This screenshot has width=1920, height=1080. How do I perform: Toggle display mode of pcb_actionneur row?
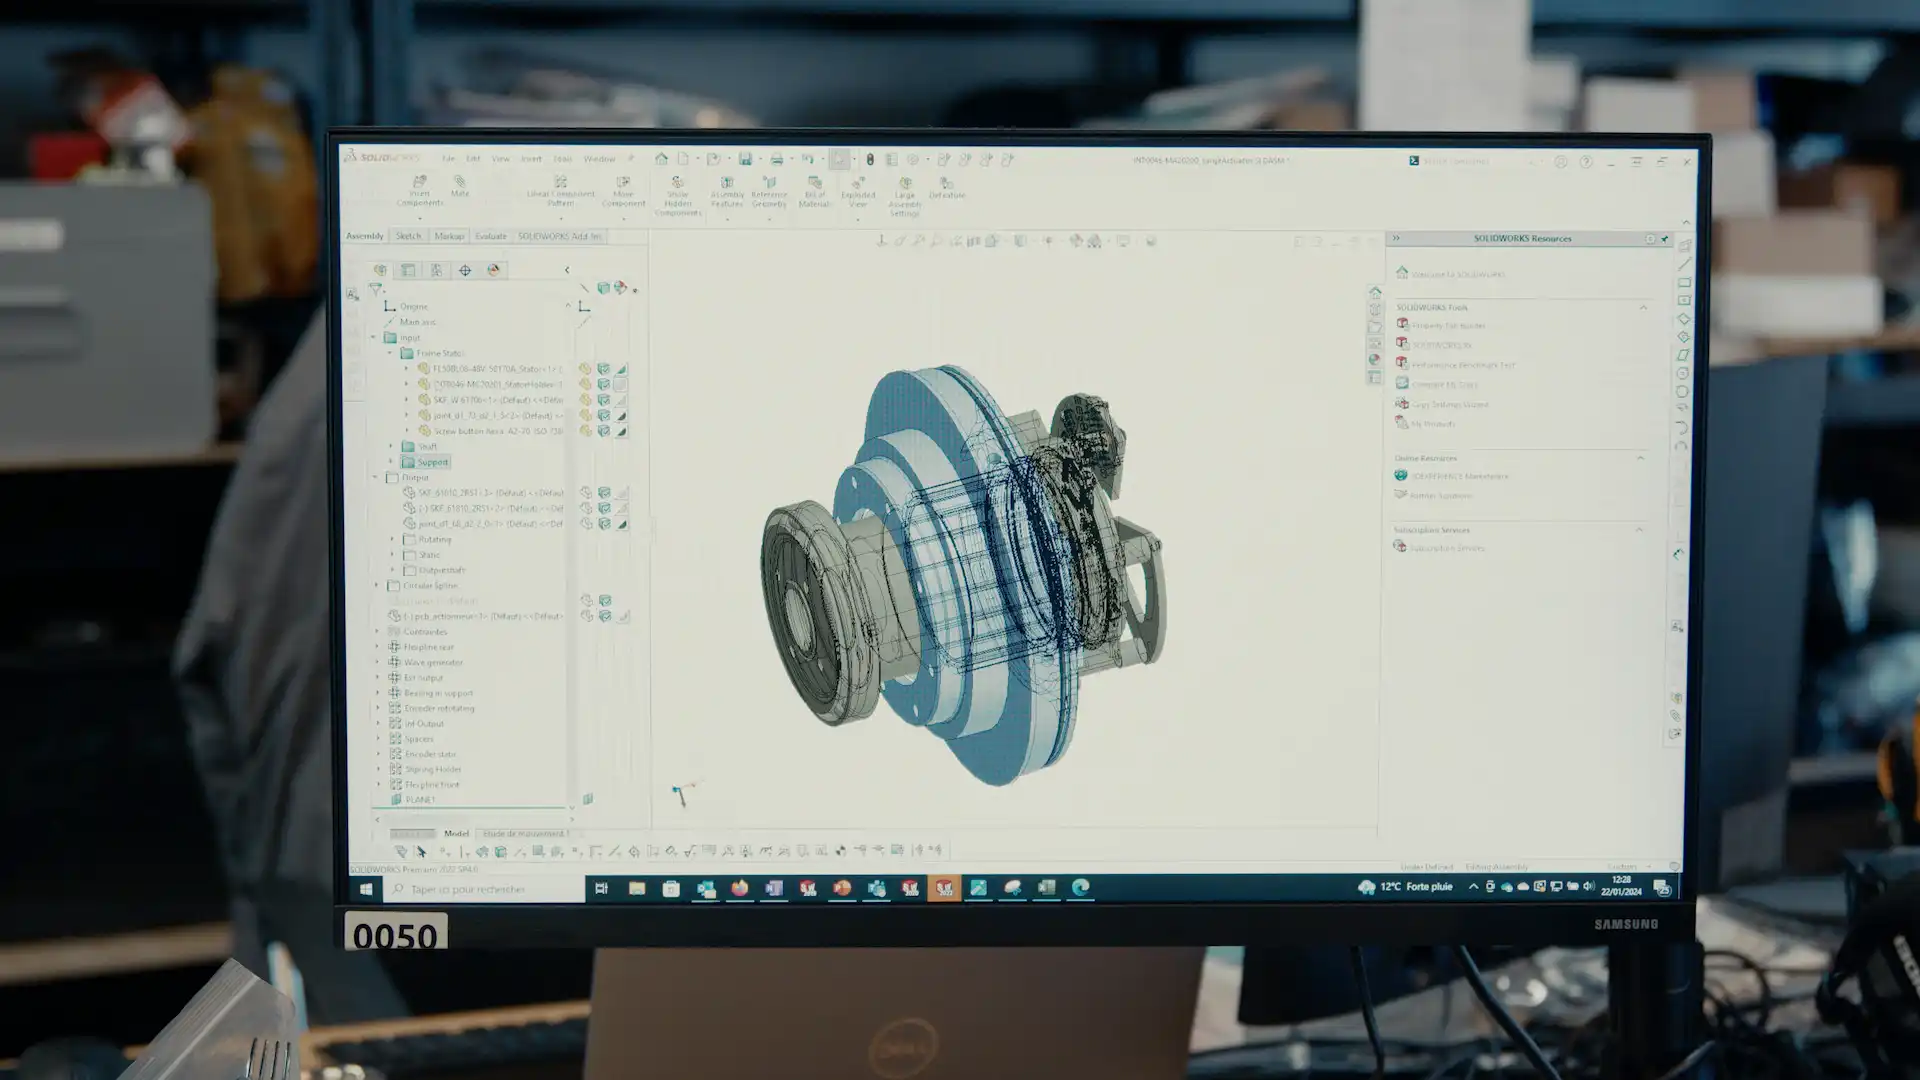(x=605, y=616)
